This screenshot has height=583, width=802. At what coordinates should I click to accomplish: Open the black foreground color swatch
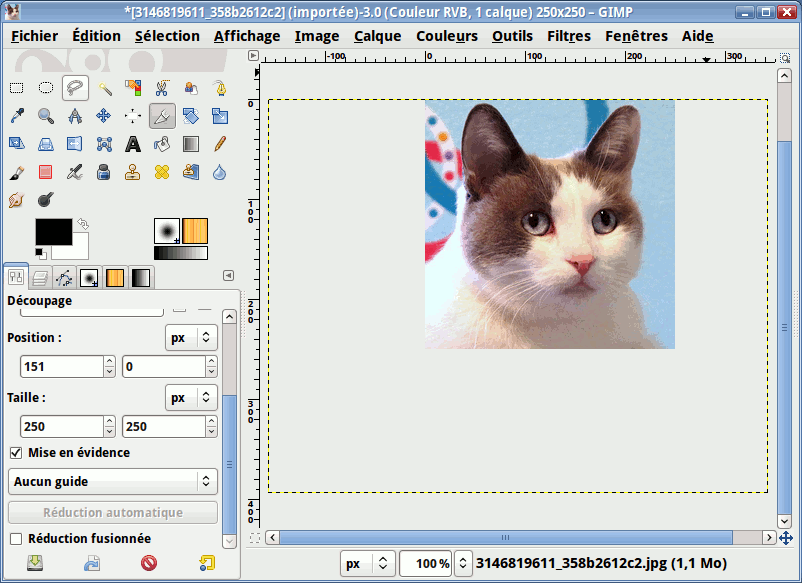(52, 231)
